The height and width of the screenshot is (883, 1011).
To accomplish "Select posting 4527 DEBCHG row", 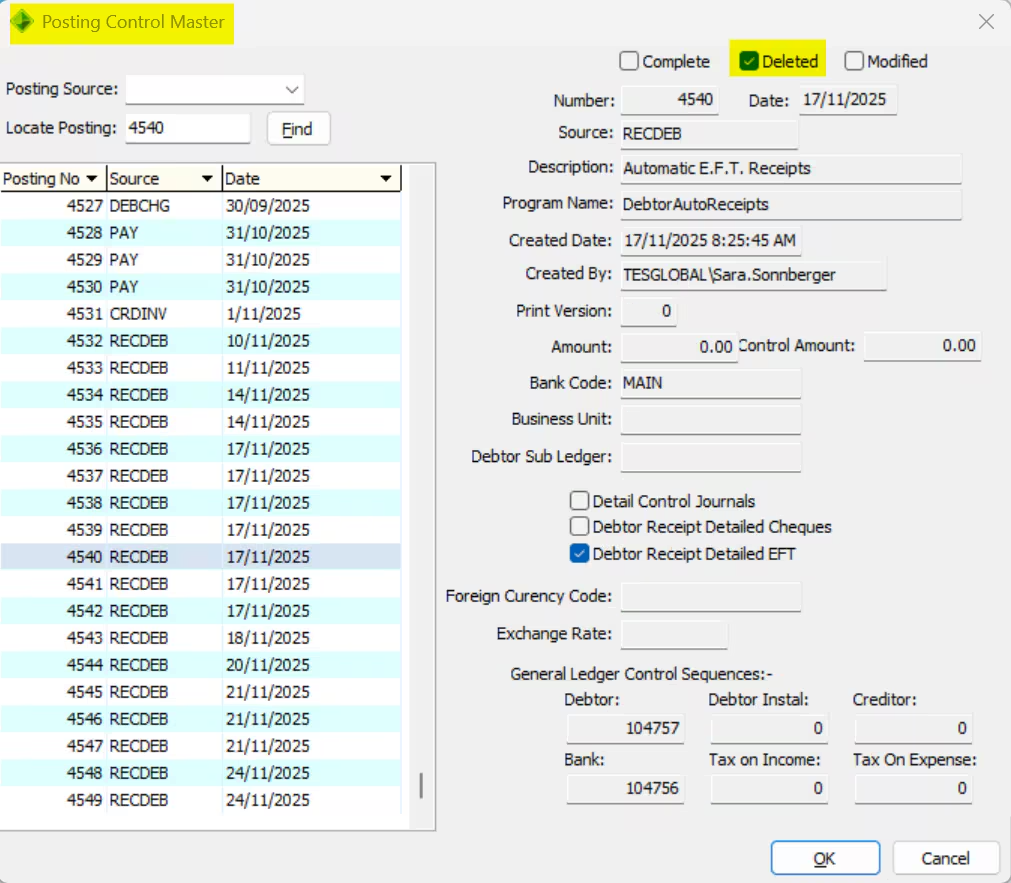I will click(200, 206).
